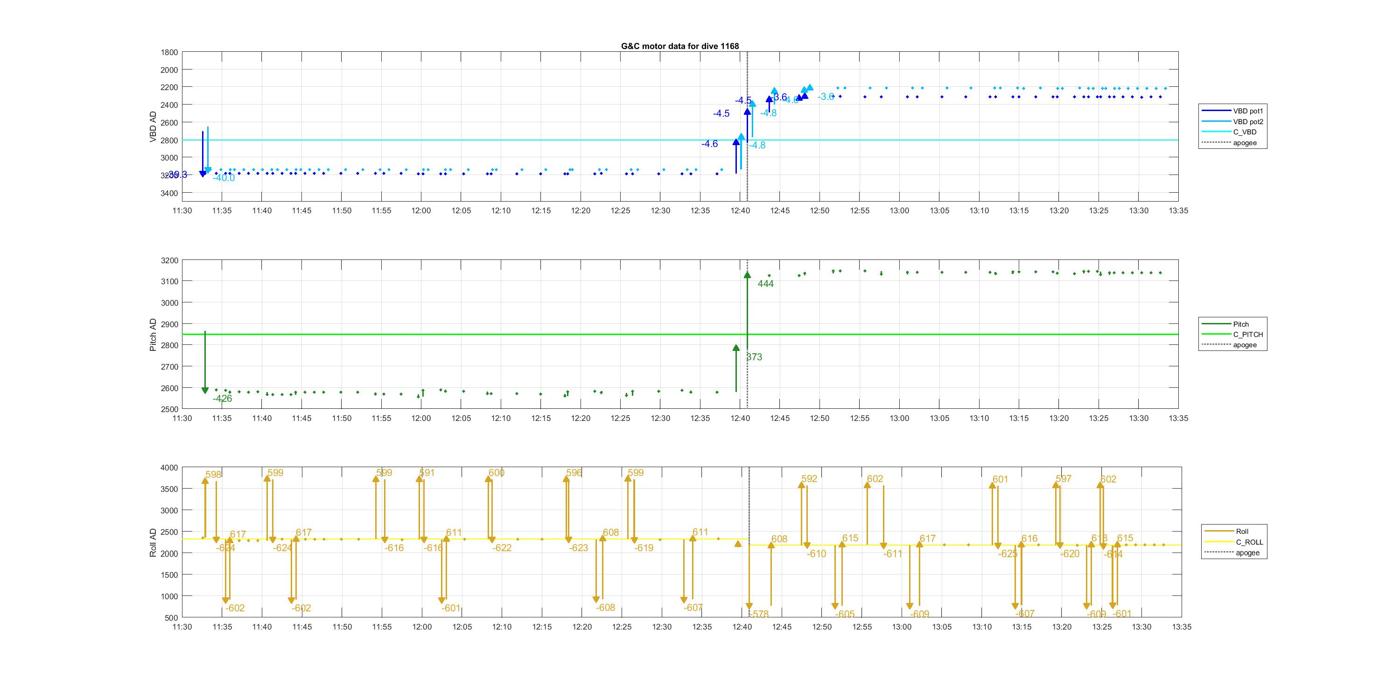This screenshot has width=1400, height=693.
Task: Click the '591' roll move label
Action: 427,473
